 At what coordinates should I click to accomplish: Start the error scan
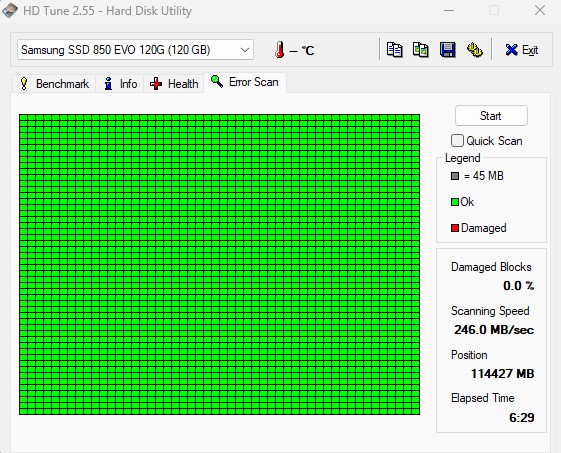click(491, 116)
